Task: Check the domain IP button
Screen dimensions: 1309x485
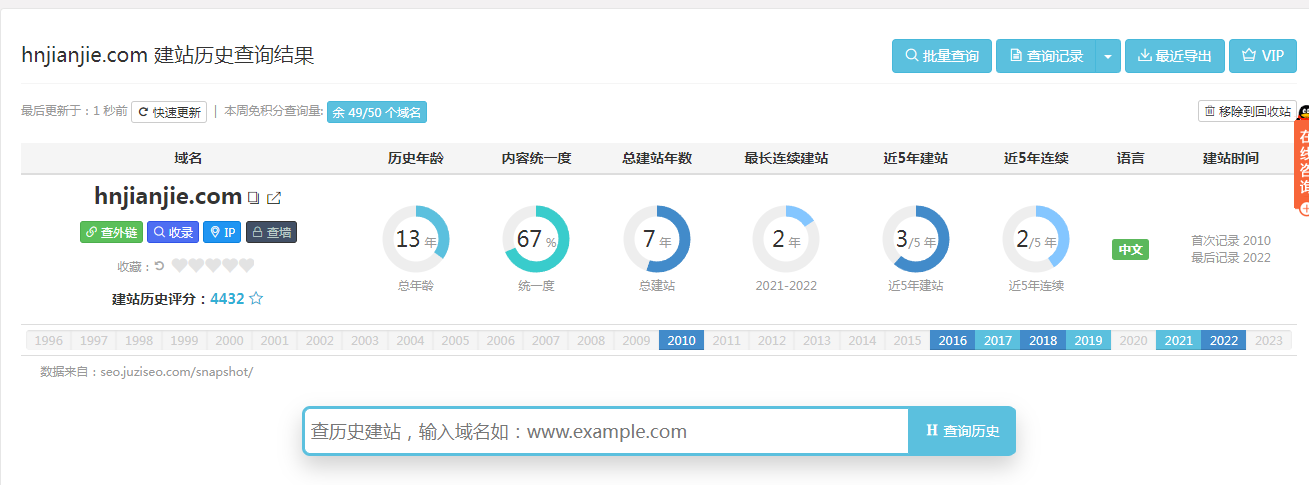Action: pos(222,232)
